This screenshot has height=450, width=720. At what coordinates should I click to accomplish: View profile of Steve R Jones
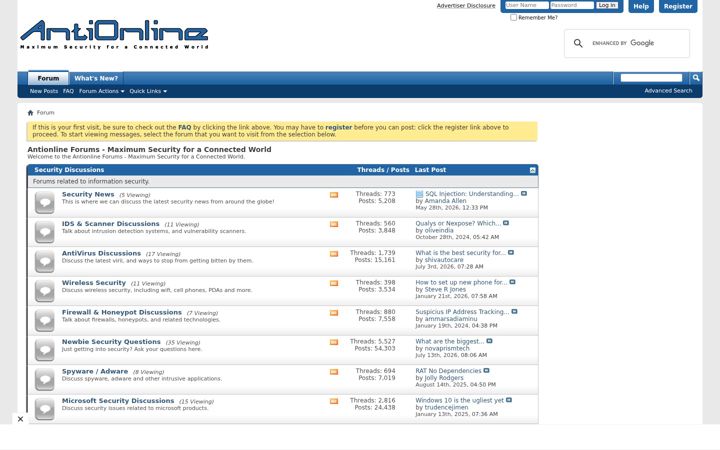click(445, 289)
